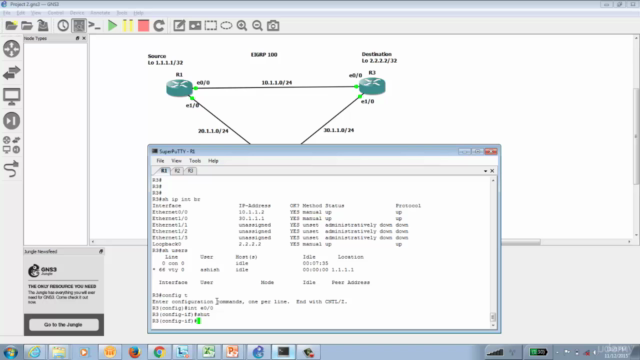Open GNS3 Control menu
The width and height of the screenshot is (640, 360).
55,13
